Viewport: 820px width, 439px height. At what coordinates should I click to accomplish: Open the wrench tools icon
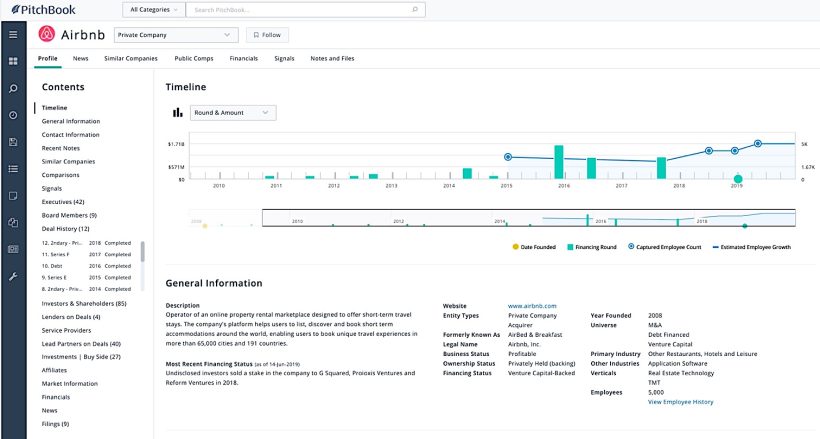tap(13, 276)
